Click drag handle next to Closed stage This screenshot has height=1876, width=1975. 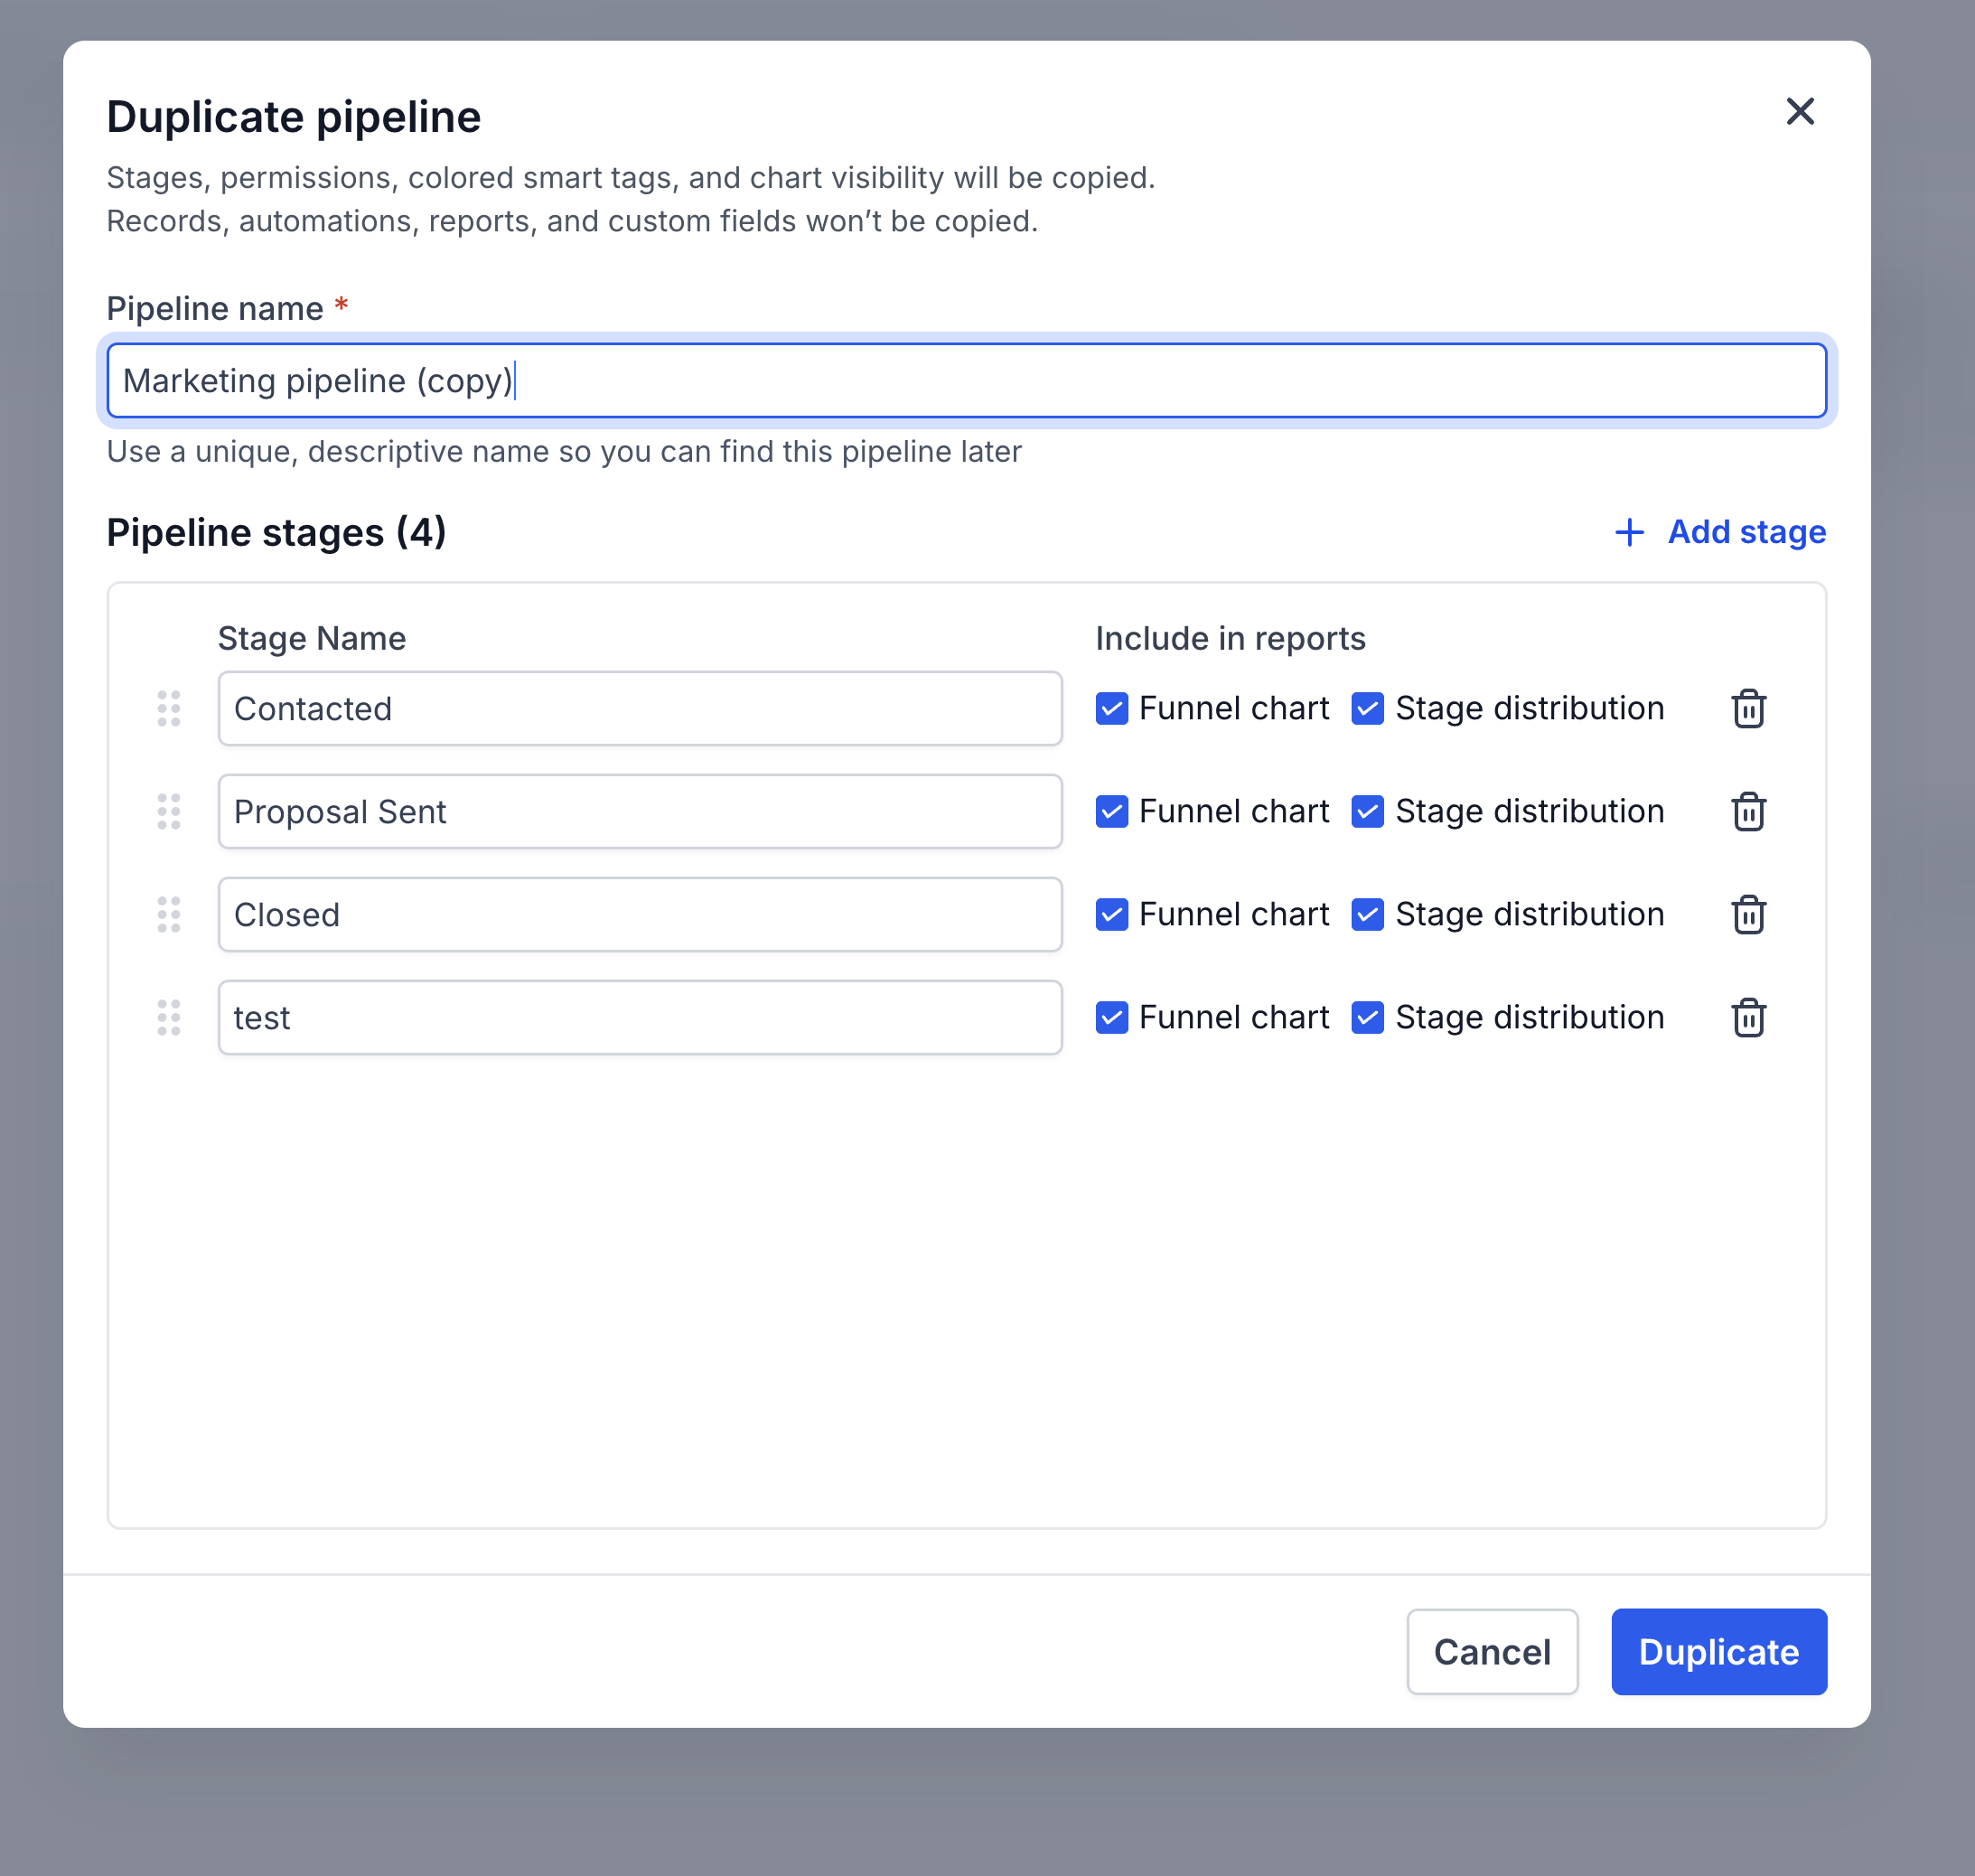pyautogui.click(x=169, y=915)
